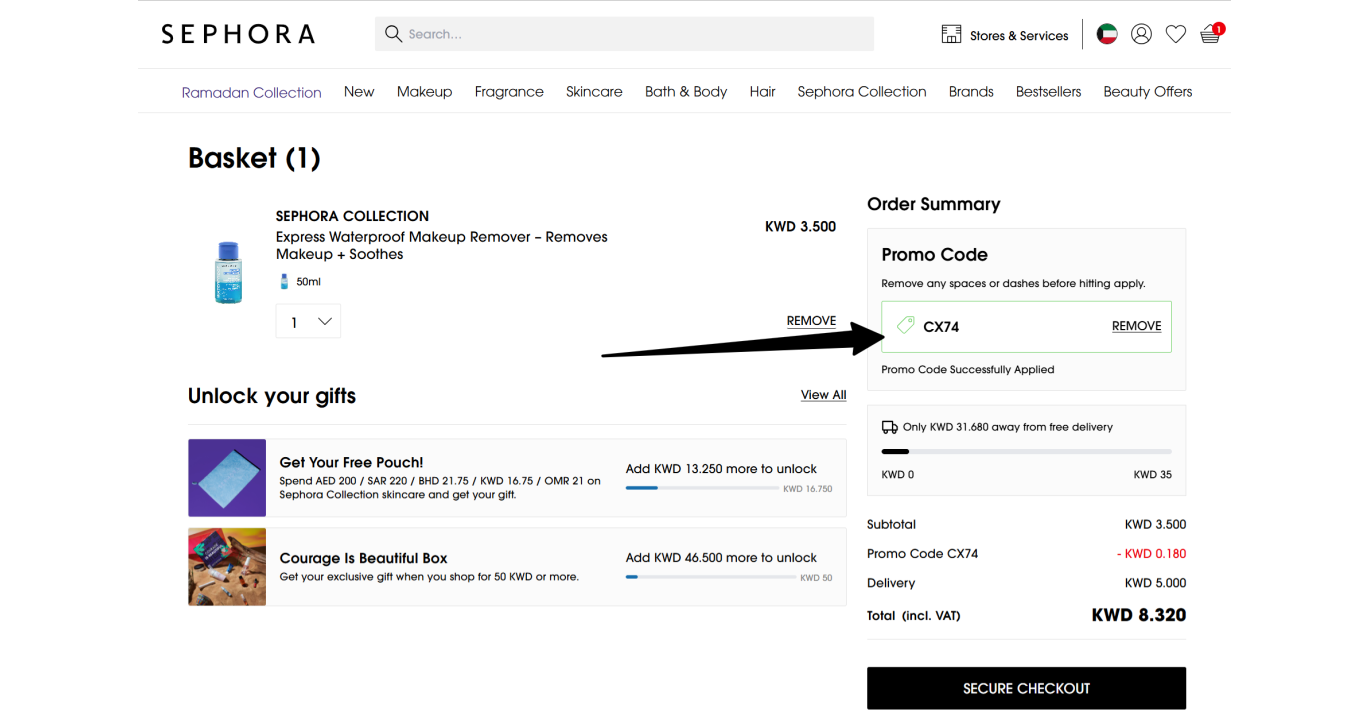Click the CX74 promo code field

click(x=1026, y=326)
